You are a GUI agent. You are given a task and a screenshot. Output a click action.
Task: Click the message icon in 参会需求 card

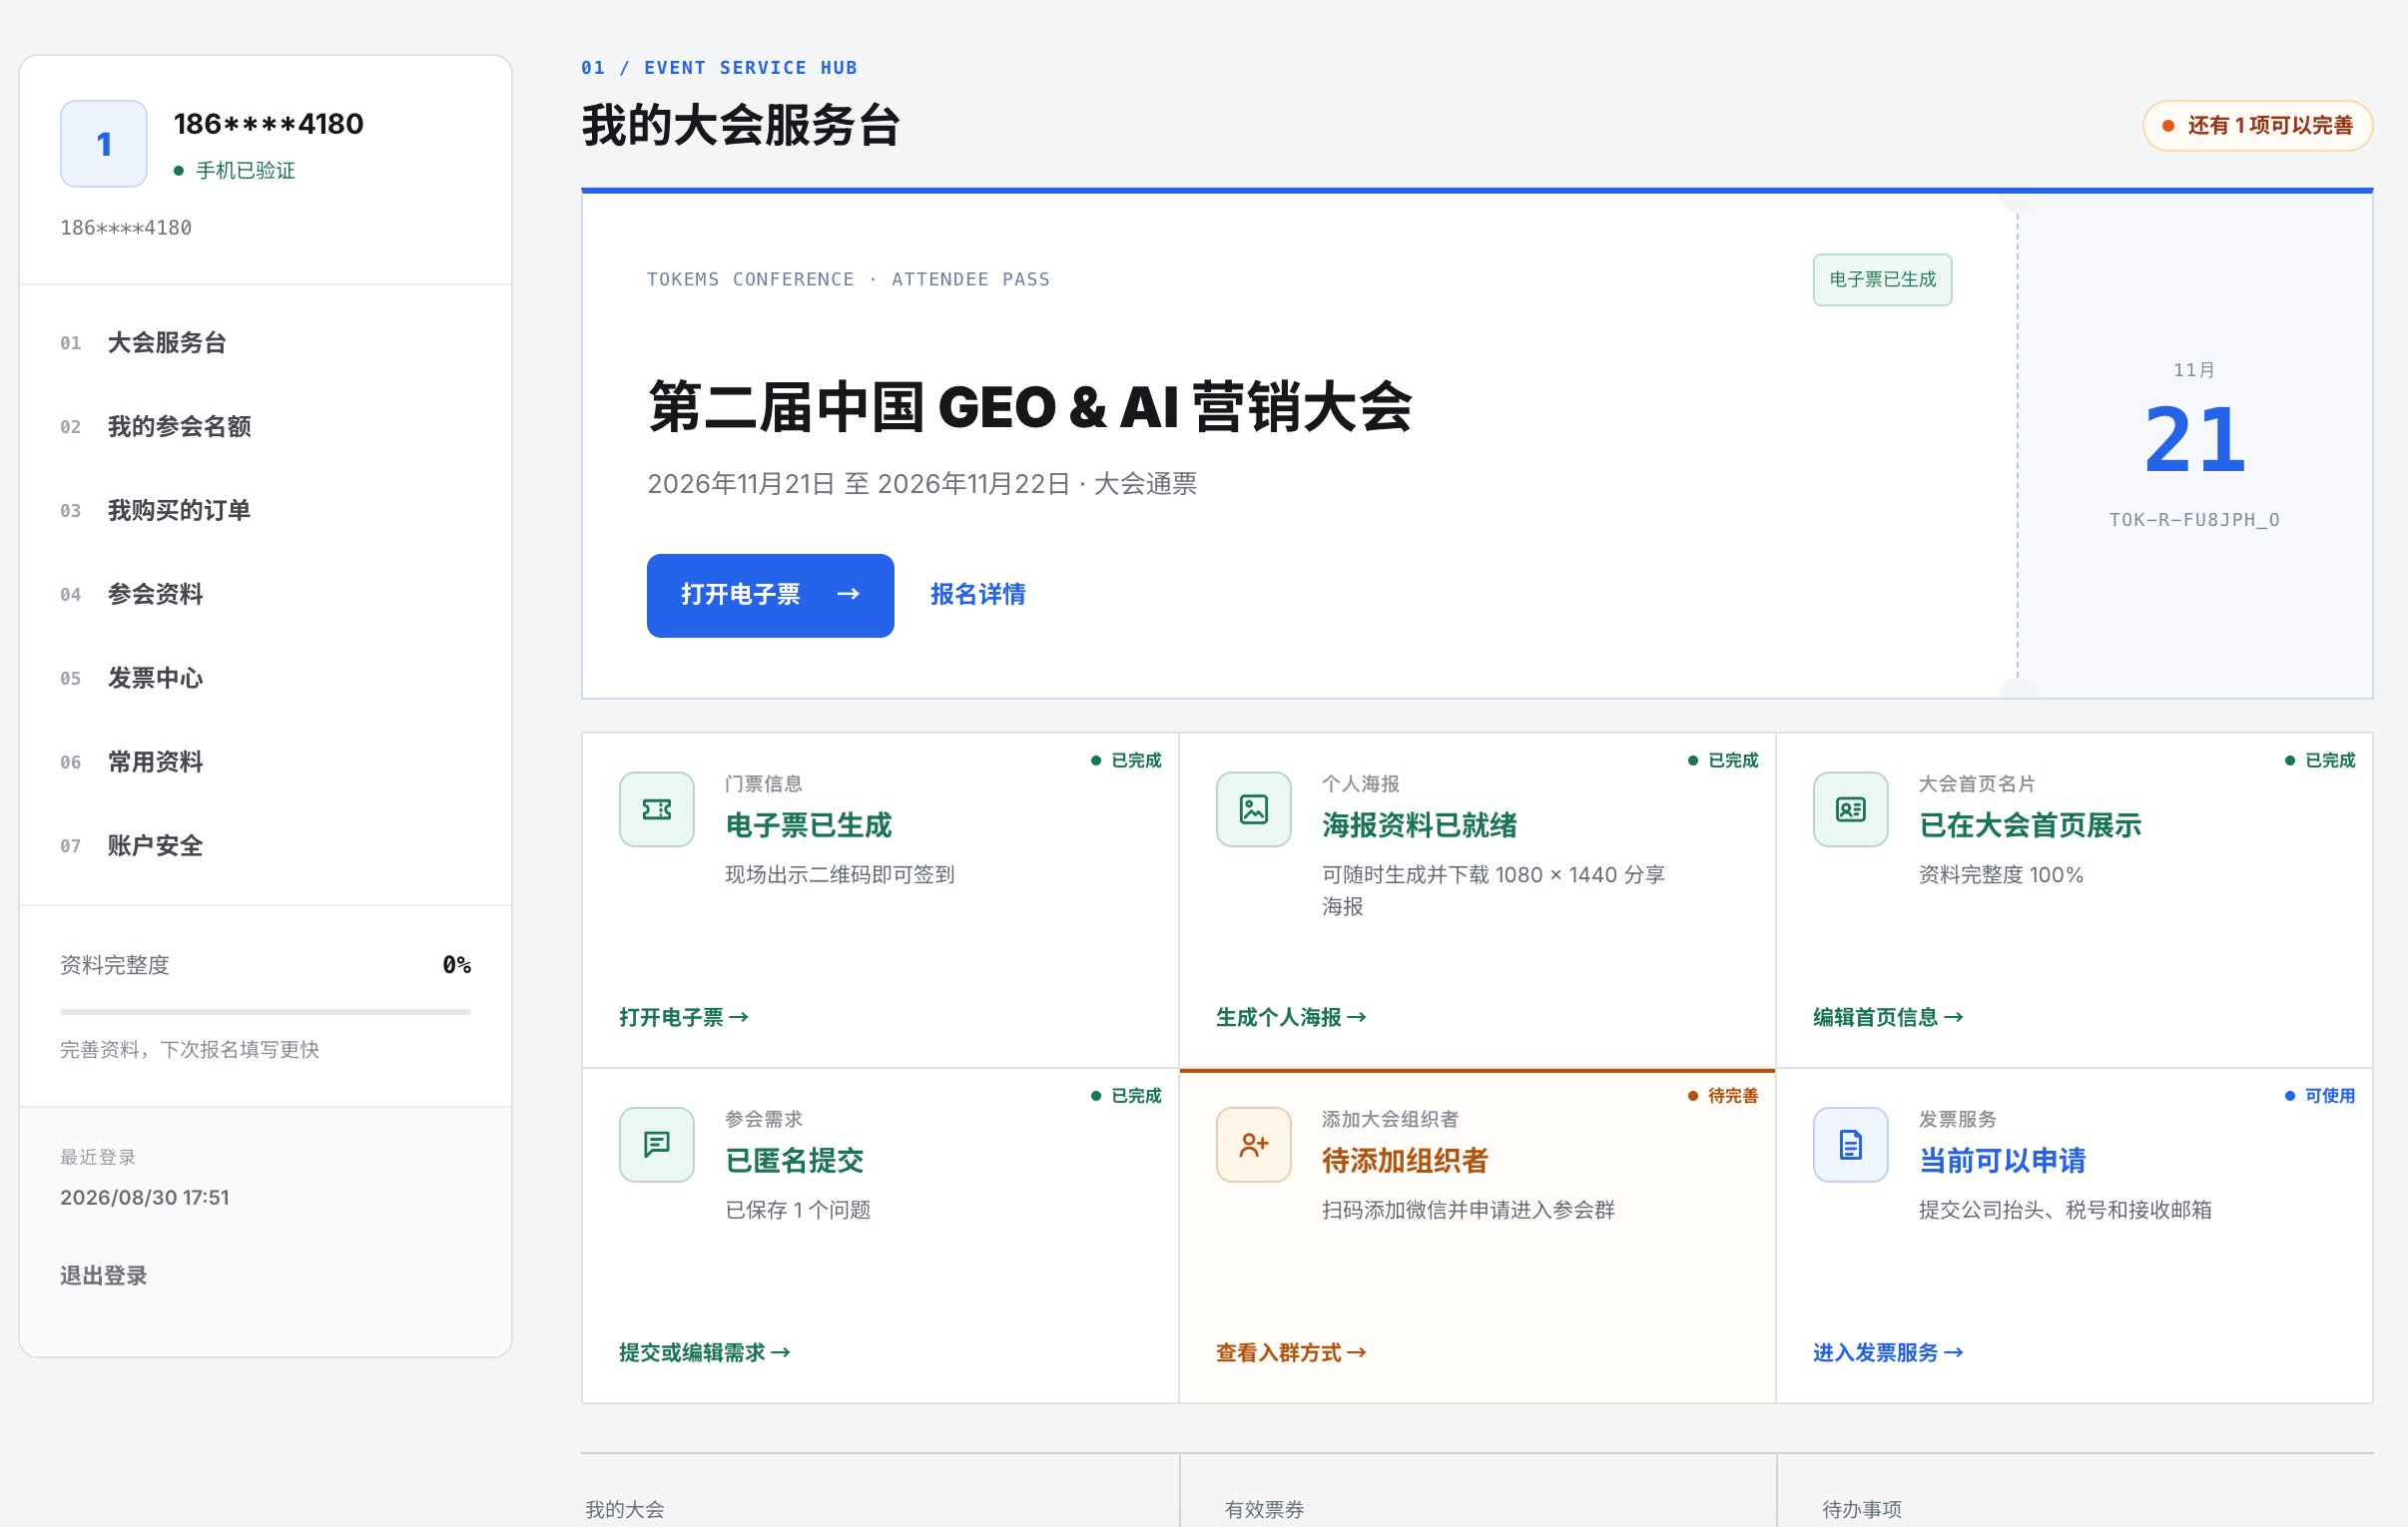tap(656, 1144)
